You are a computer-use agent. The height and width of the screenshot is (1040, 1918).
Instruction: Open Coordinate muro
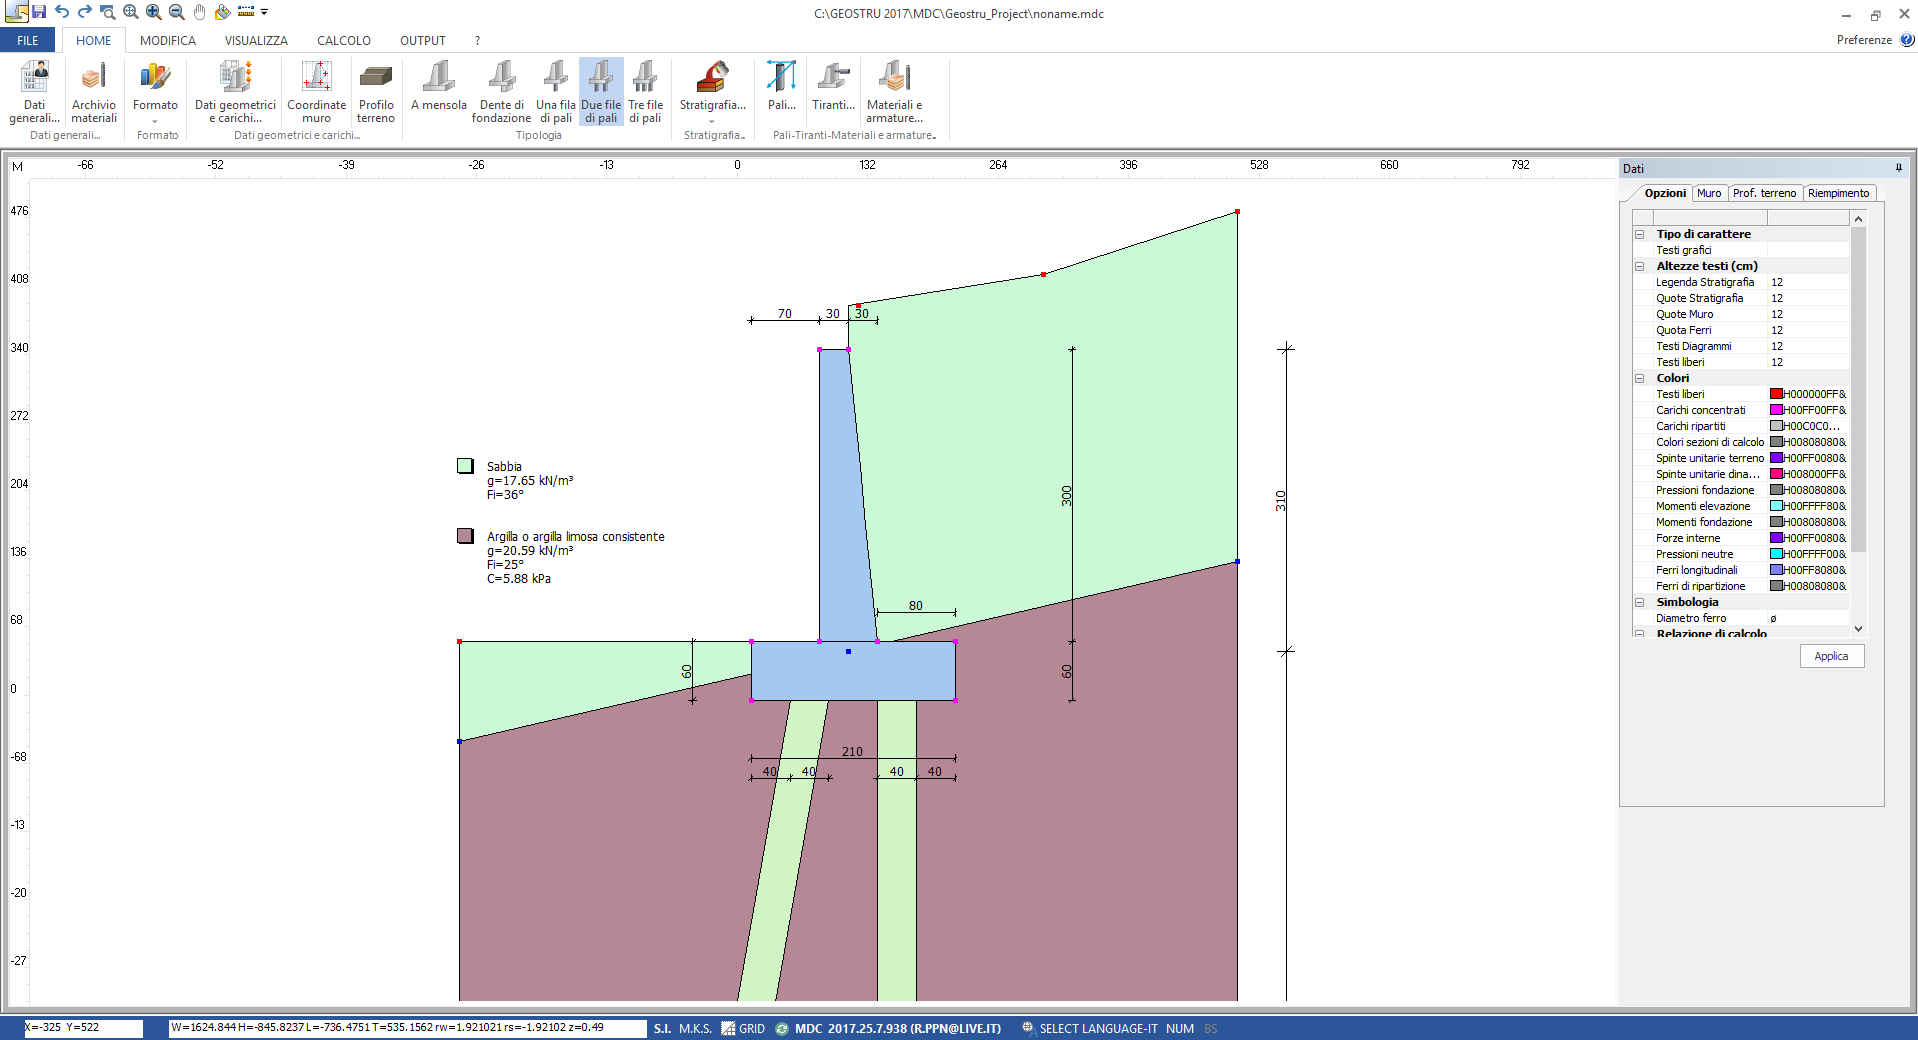coord(316,91)
